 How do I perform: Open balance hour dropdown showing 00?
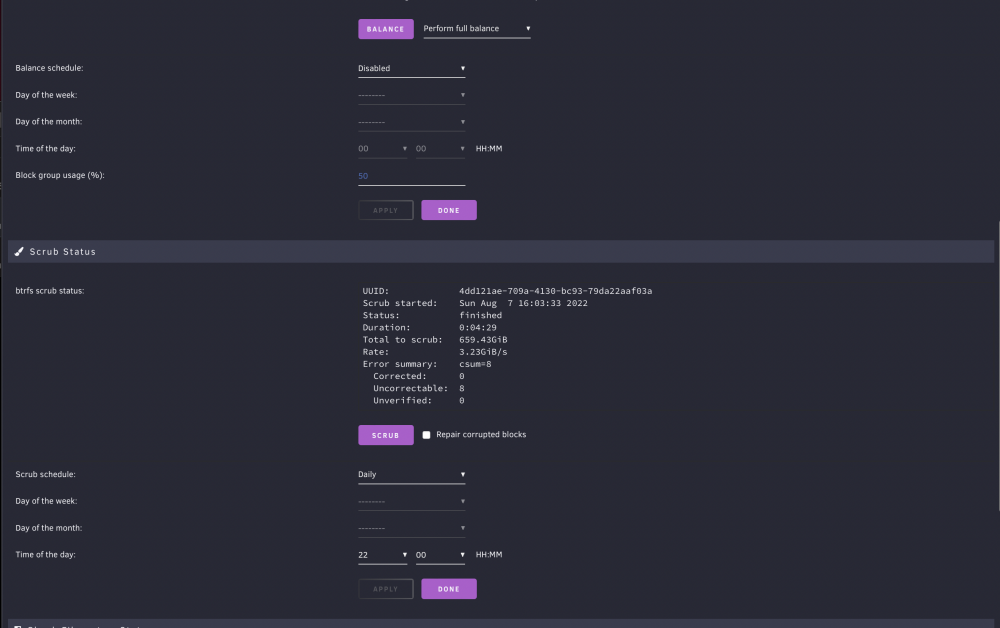[382, 149]
